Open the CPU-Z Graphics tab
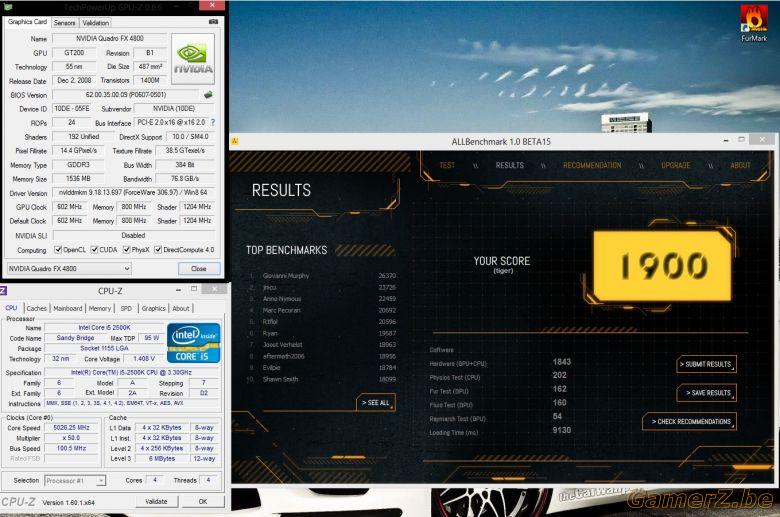Image resolution: width=780 pixels, height=517 pixels. coord(153,309)
